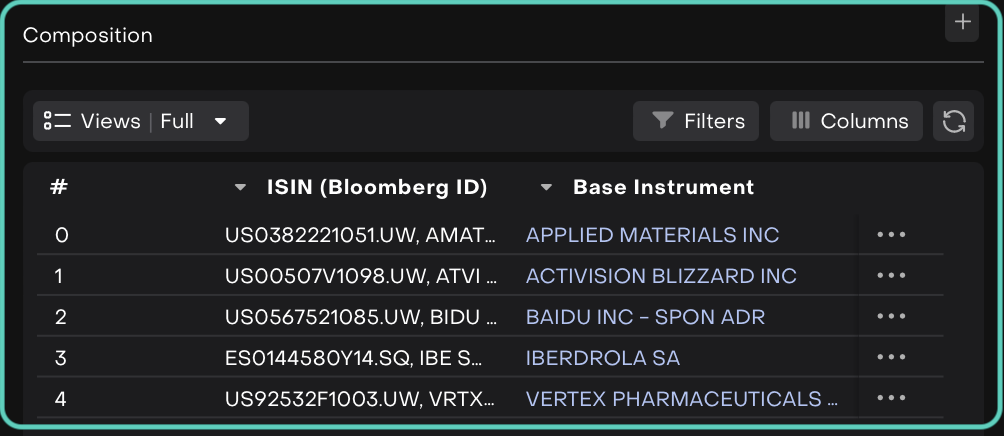This screenshot has width=1004, height=436.
Task: Open three-dot menu for Applied Materials row
Action: [x=890, y=235]
